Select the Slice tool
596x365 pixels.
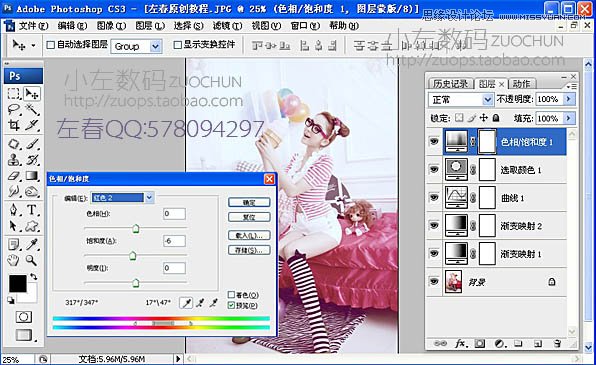coord(32,125)
